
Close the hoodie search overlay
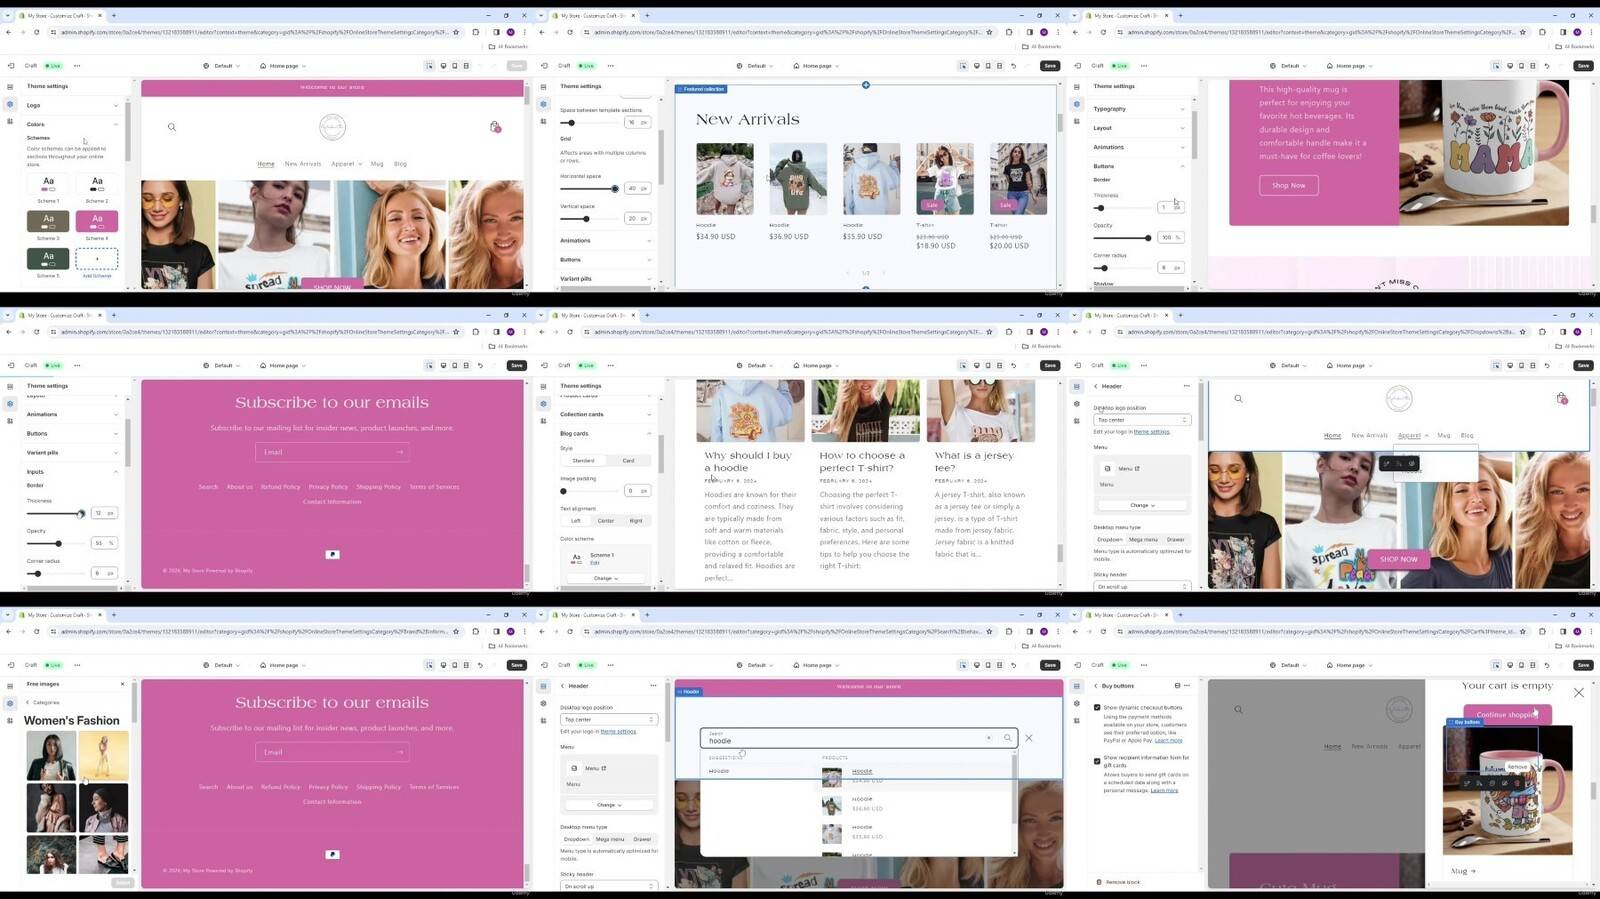coord(1029,738)
